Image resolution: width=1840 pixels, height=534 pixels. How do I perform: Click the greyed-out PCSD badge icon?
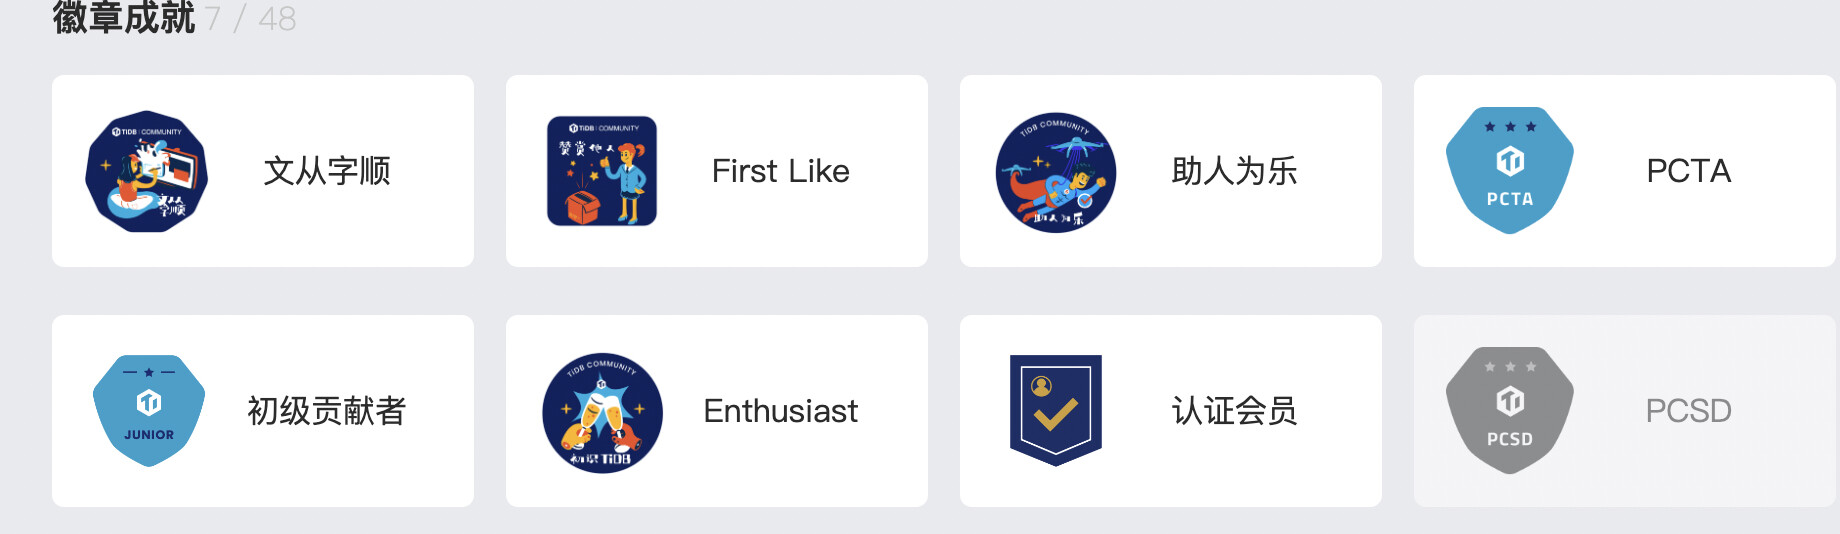(x=1510, y=410)
